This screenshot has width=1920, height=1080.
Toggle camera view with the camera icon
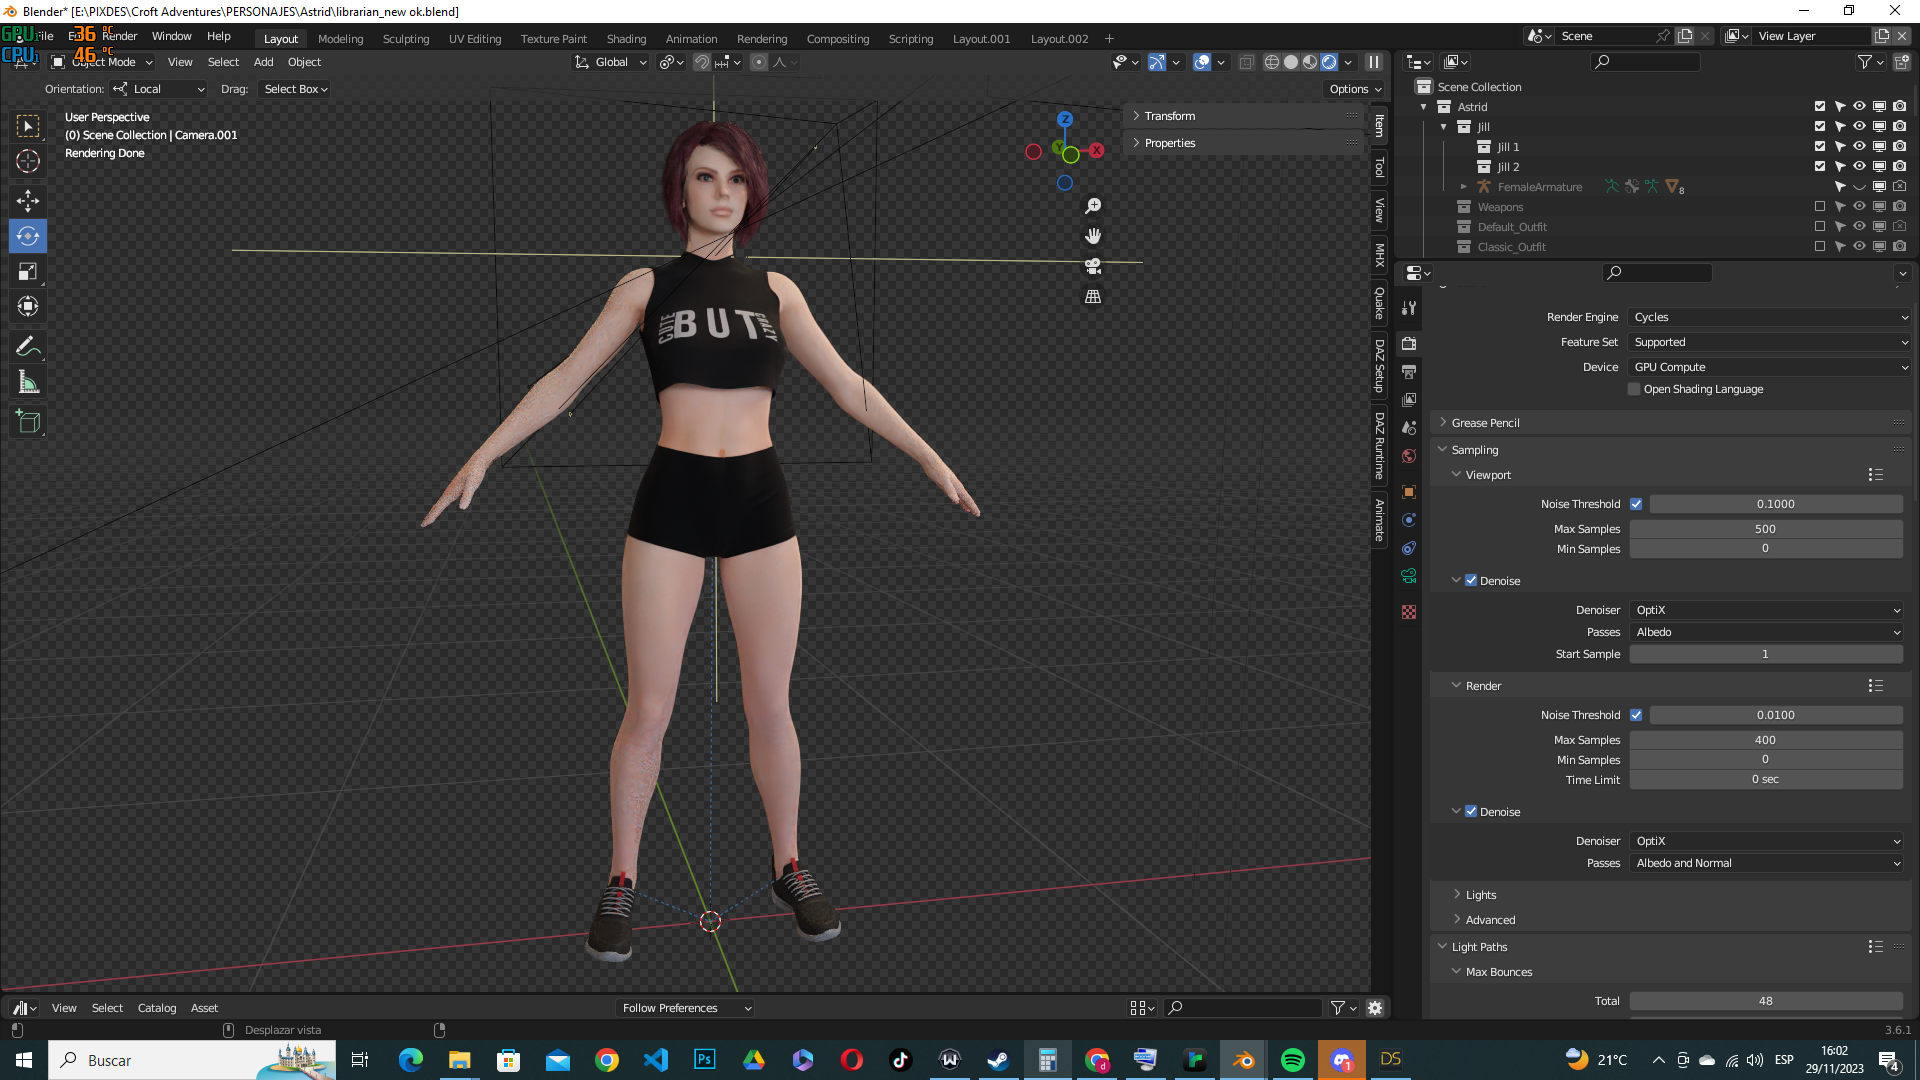point(1093,266)
